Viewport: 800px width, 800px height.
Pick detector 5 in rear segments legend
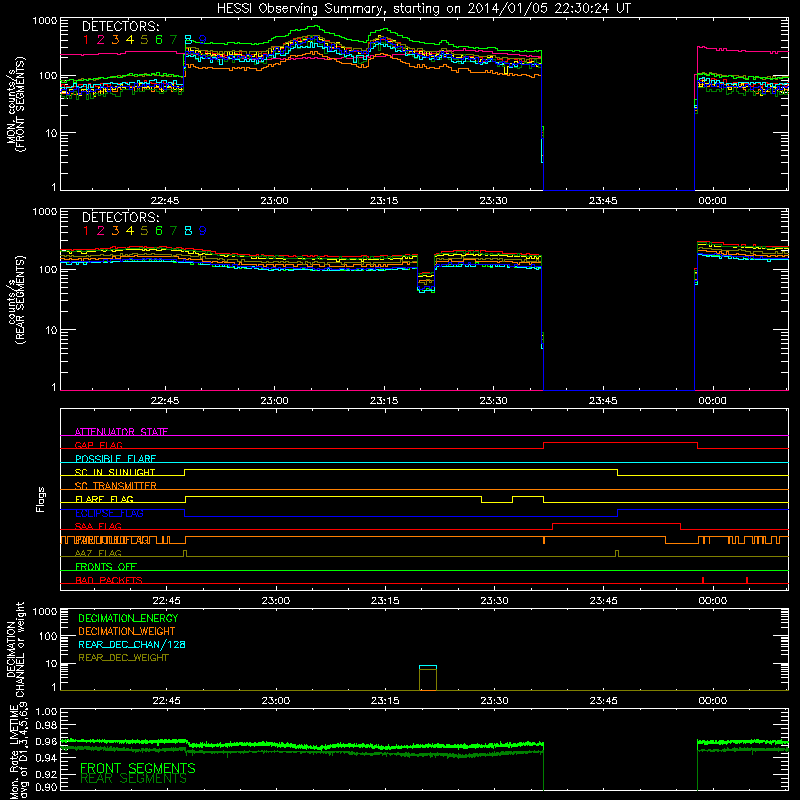click(x=144, y=231)
